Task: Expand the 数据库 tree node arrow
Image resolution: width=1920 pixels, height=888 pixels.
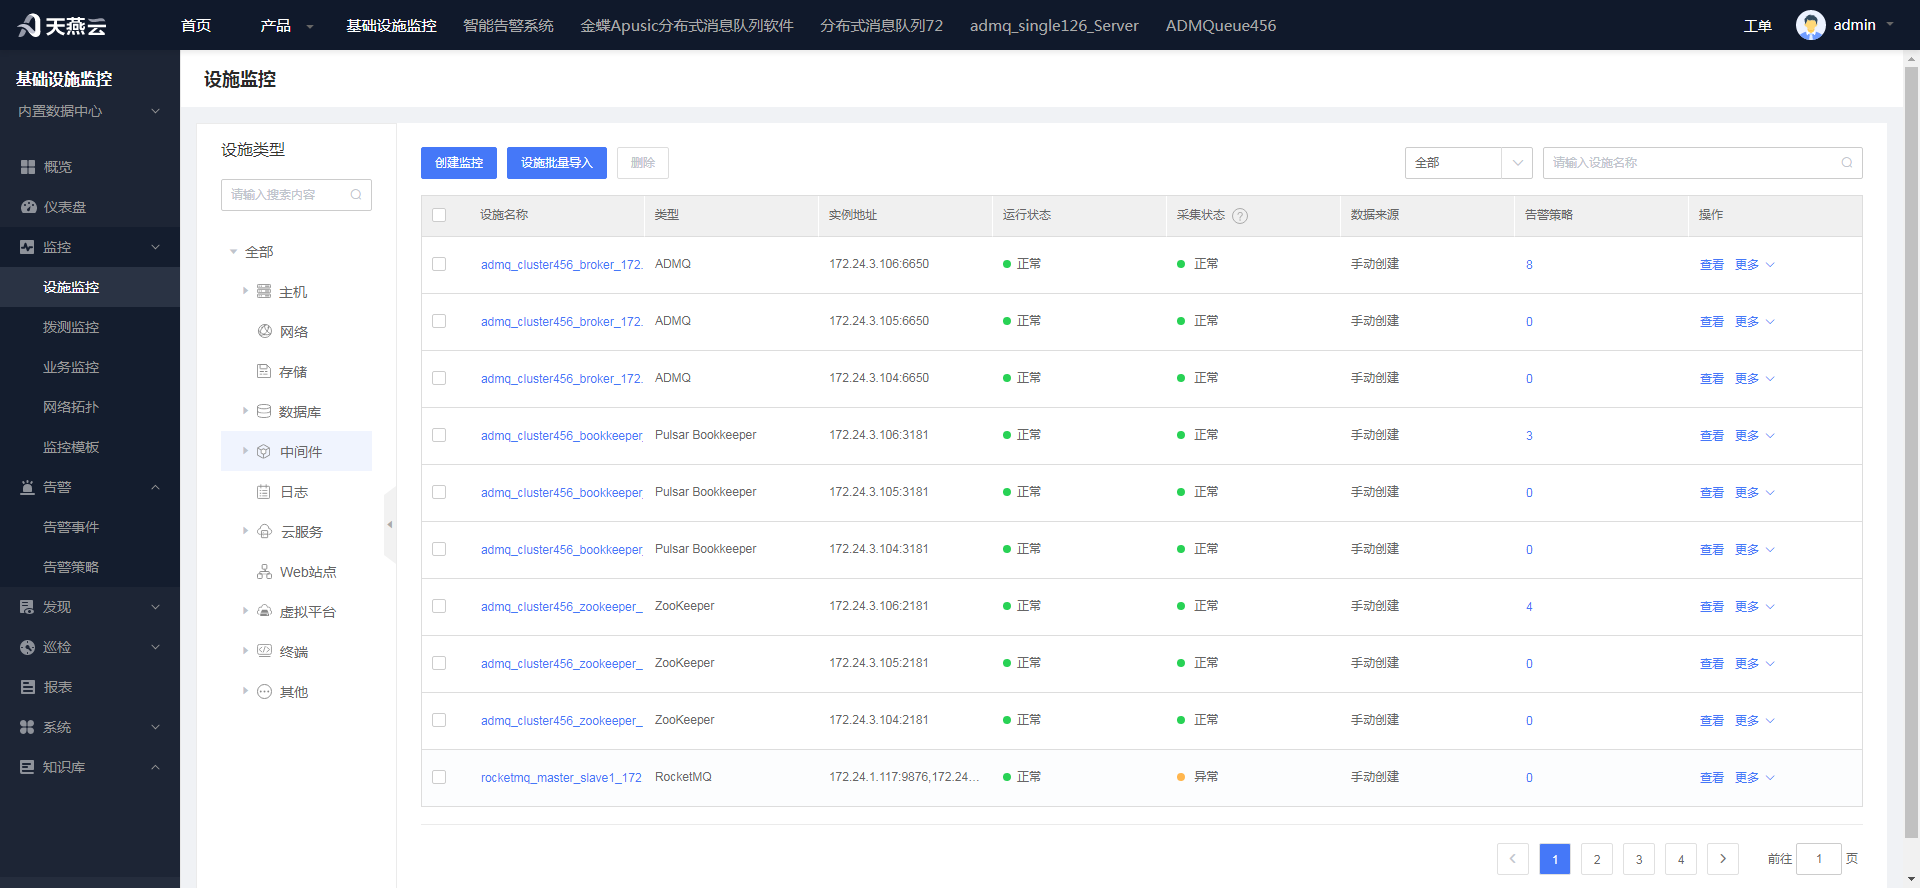Action: [x=245, y=411]
